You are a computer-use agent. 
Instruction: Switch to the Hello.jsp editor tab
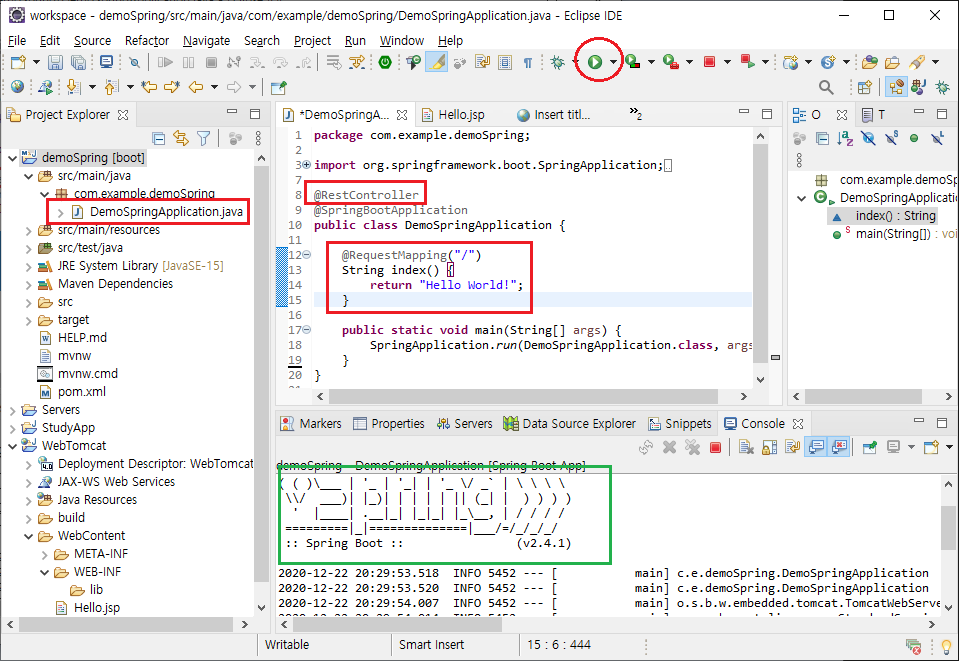[x=460, y=115]
